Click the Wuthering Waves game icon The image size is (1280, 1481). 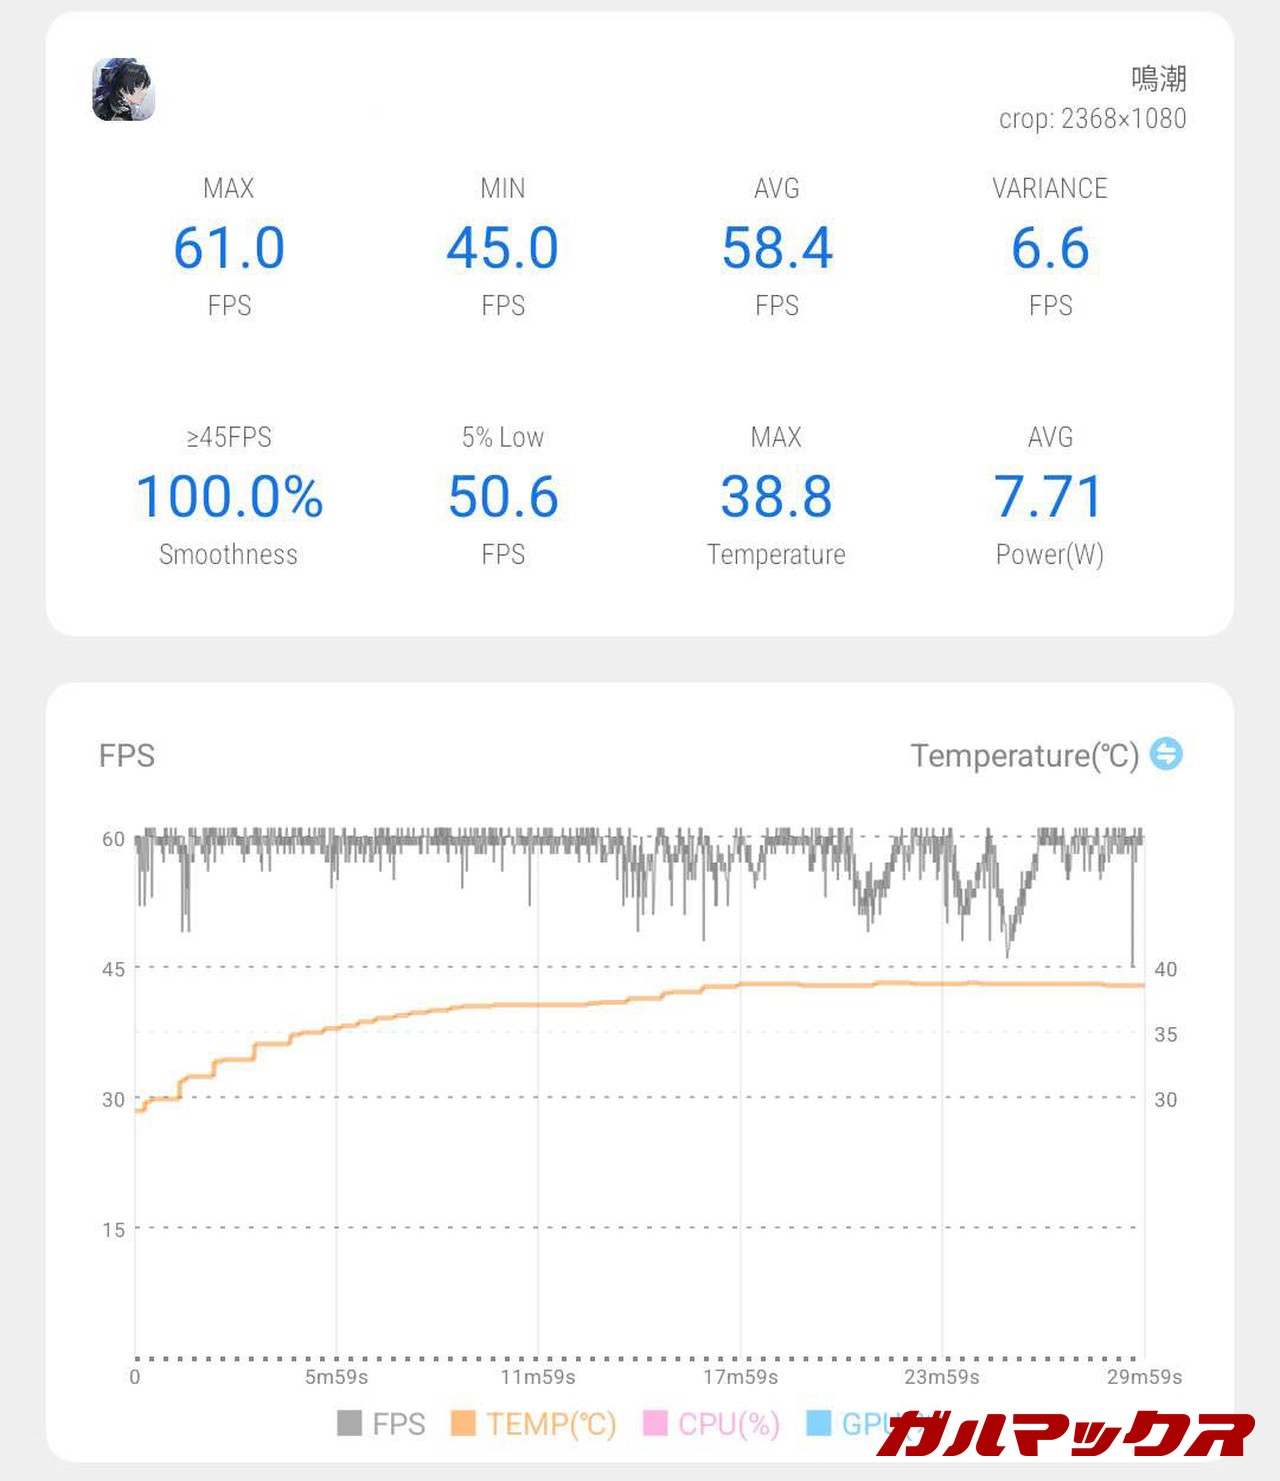point(124,90)
